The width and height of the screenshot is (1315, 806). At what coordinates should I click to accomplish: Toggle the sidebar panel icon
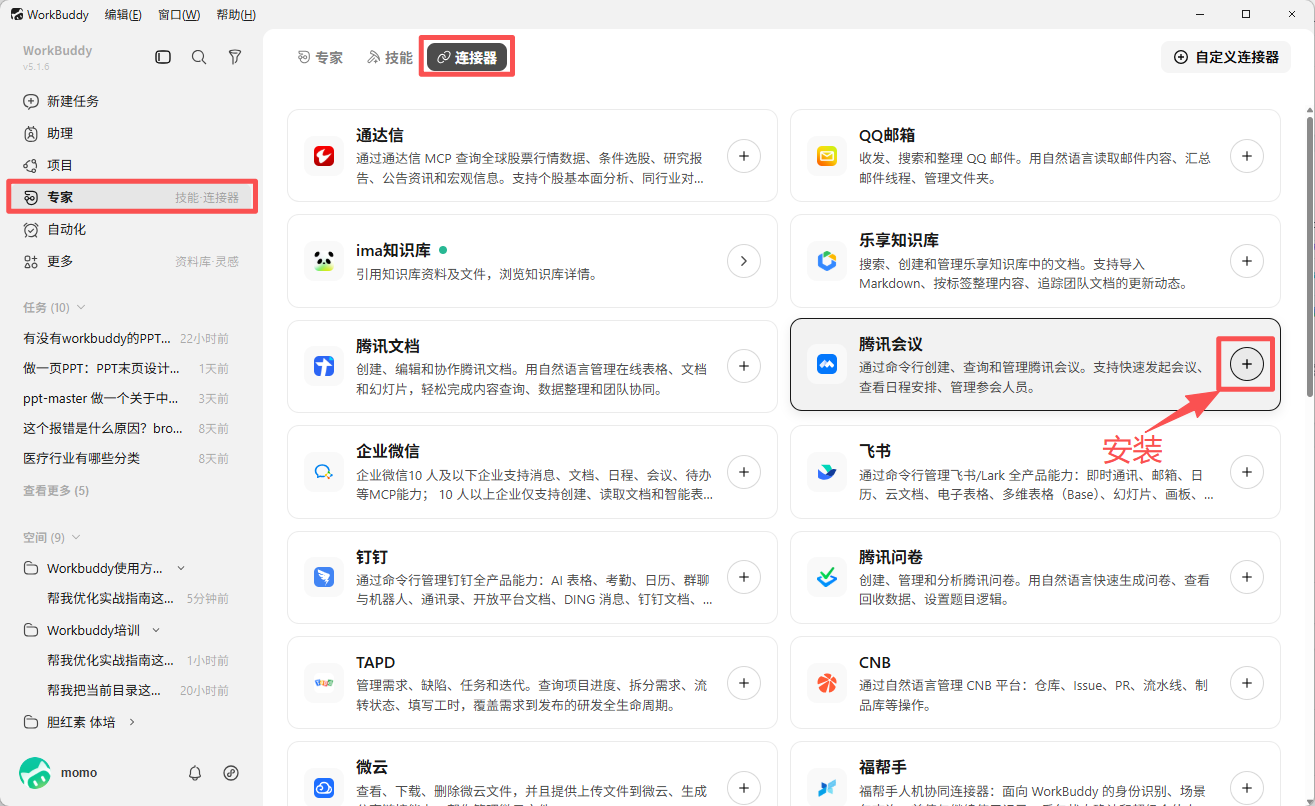point(163,57)
